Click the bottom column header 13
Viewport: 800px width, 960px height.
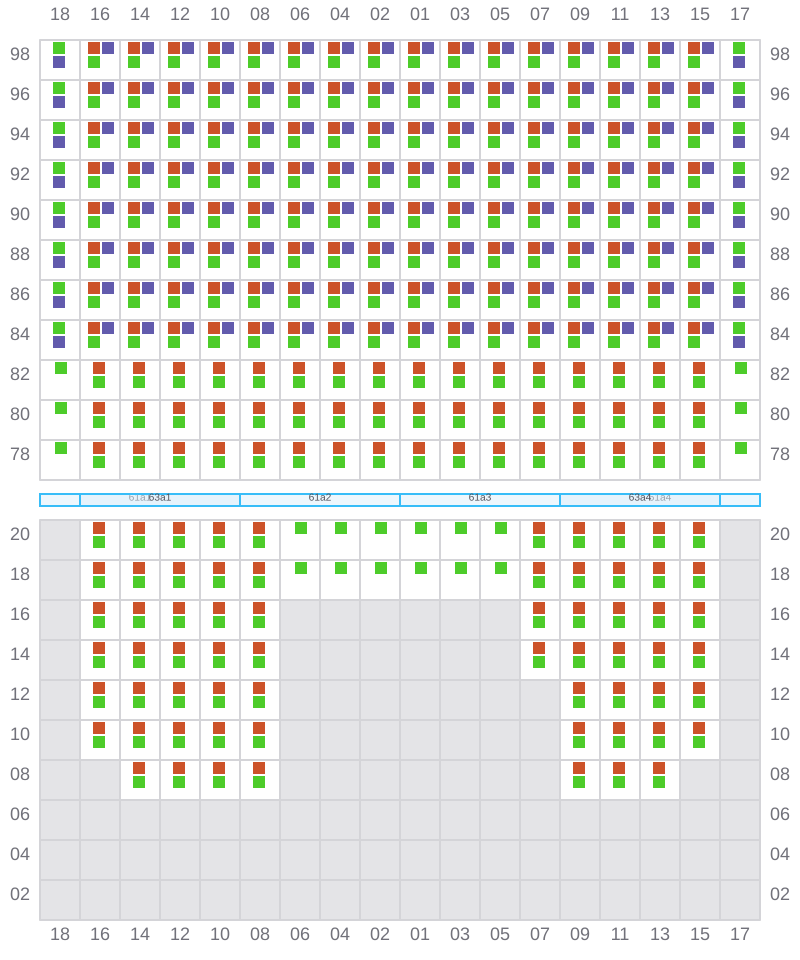click(x=660, y=934)
